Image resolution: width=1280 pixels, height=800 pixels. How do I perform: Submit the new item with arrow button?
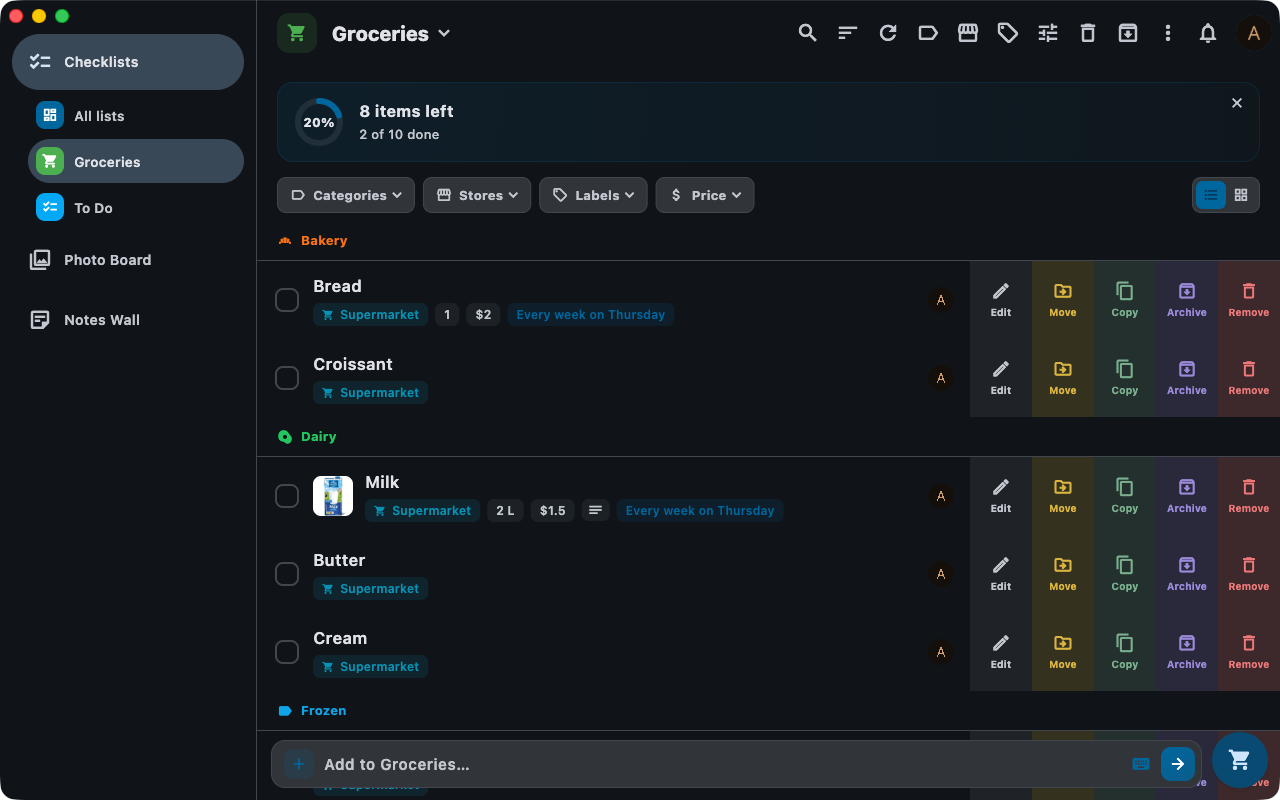pos(1178,764)
